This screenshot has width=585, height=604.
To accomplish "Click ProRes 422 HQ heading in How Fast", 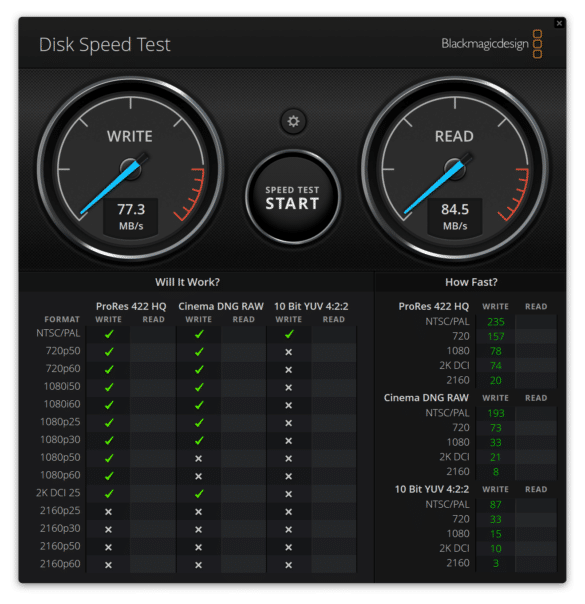I will click(434, 306).
